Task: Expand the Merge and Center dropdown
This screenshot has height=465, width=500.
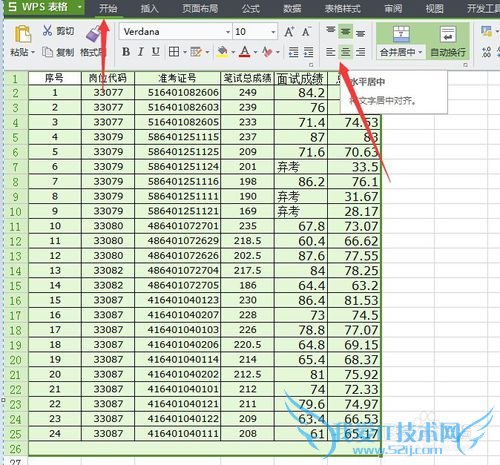Action: coord(420,52)
